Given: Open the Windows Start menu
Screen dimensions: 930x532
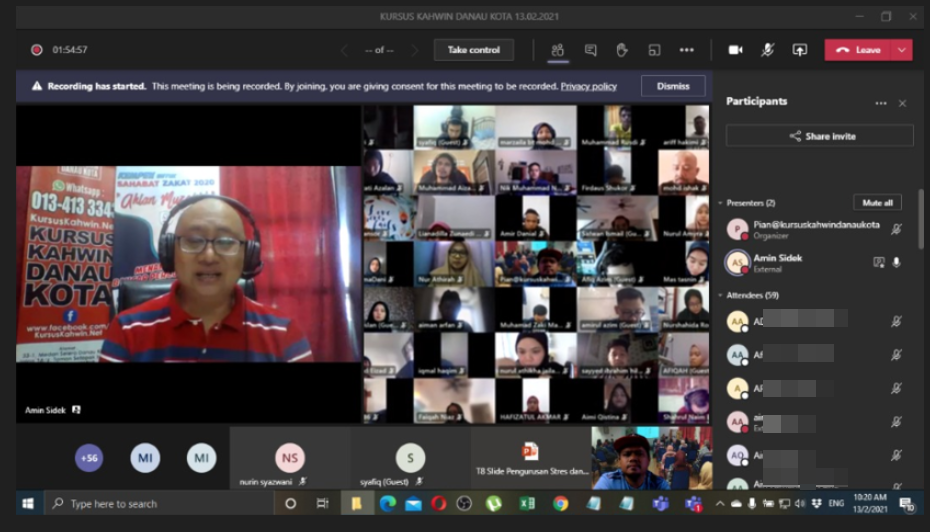Looking at the screenshot, I should point(28,504).
